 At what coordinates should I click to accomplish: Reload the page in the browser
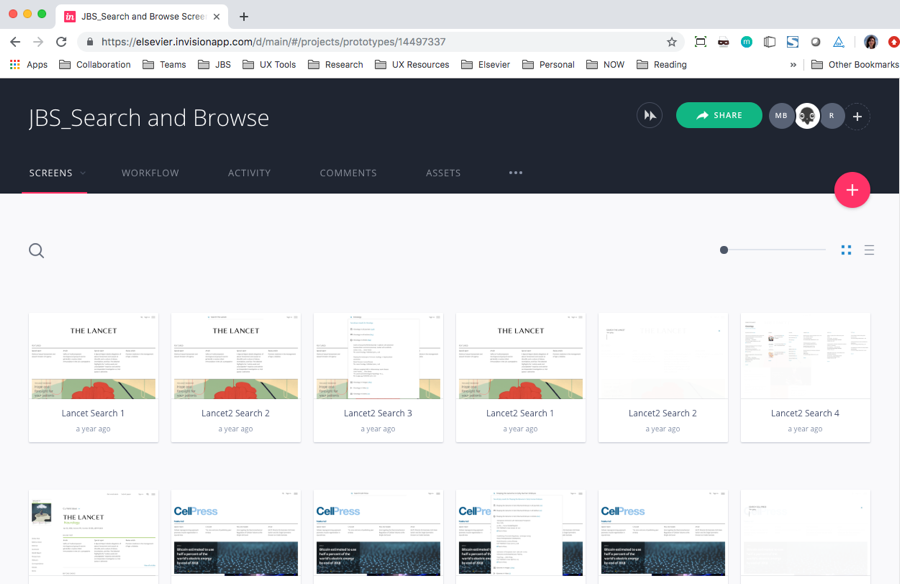[61, 42]
